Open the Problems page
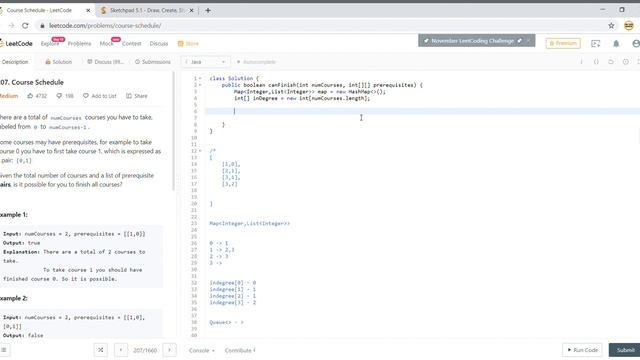 (x=79, y=44)
